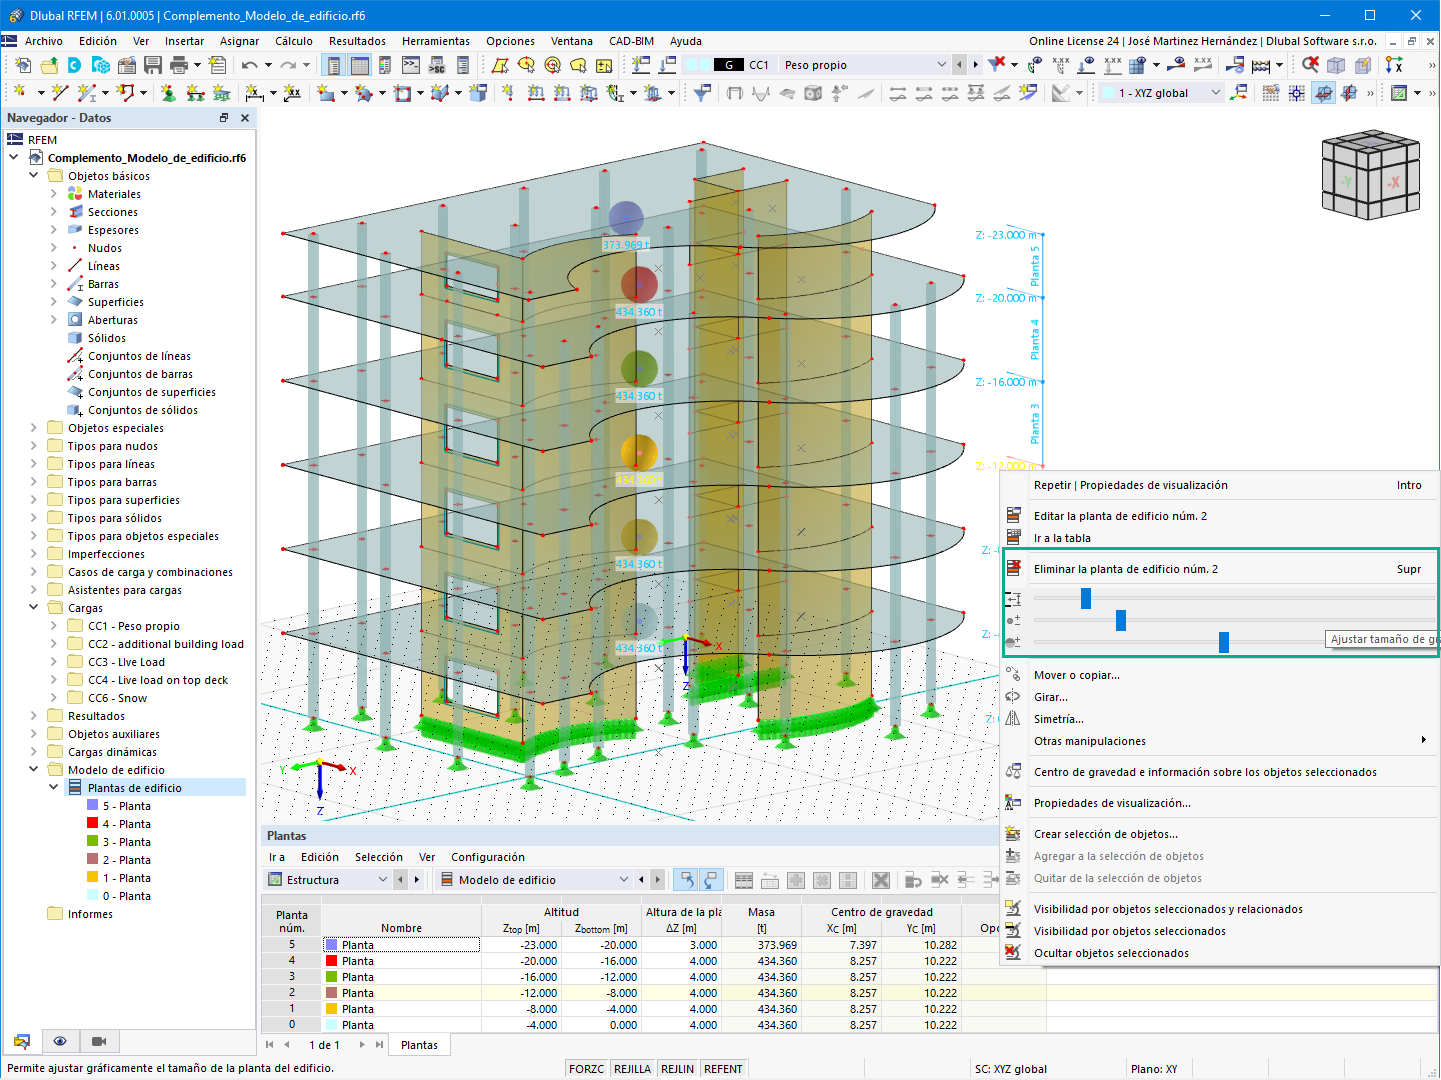This screenshot has width=1441, height=1080.
Task: Click the Nombre cell for planta 5
Action: pos(401,945)
